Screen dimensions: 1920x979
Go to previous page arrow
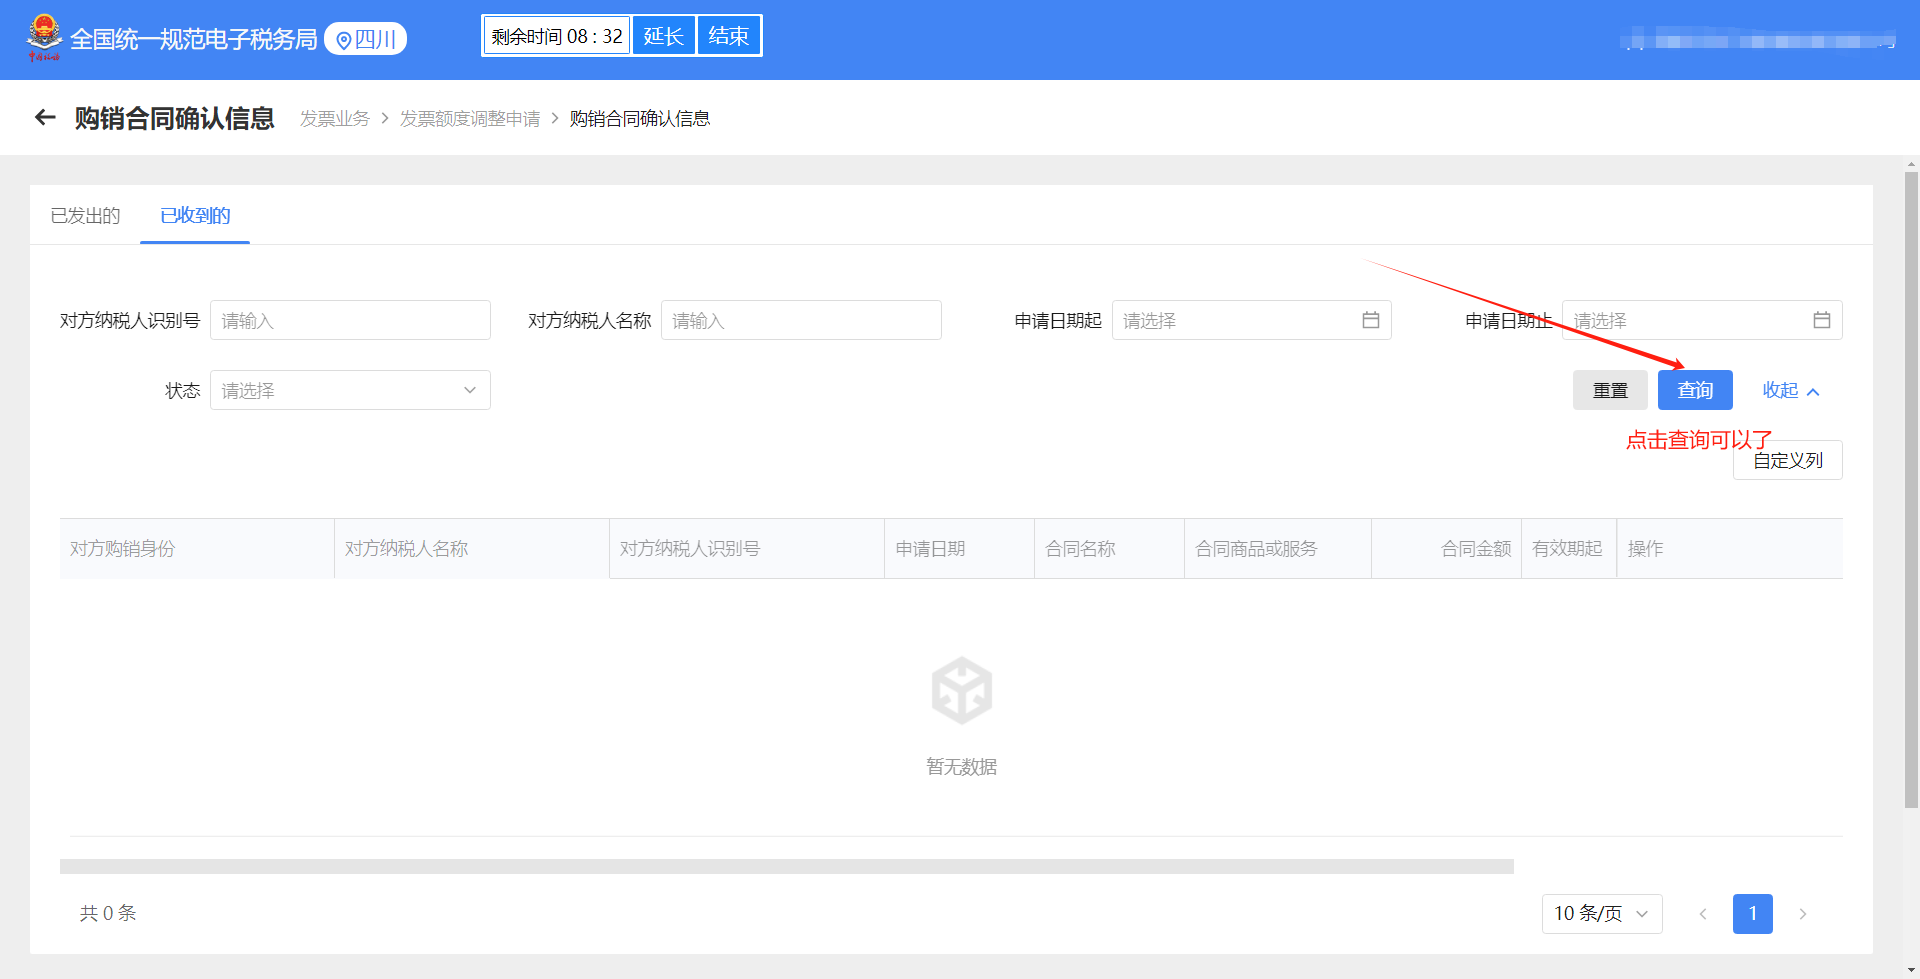point(1702,914)
